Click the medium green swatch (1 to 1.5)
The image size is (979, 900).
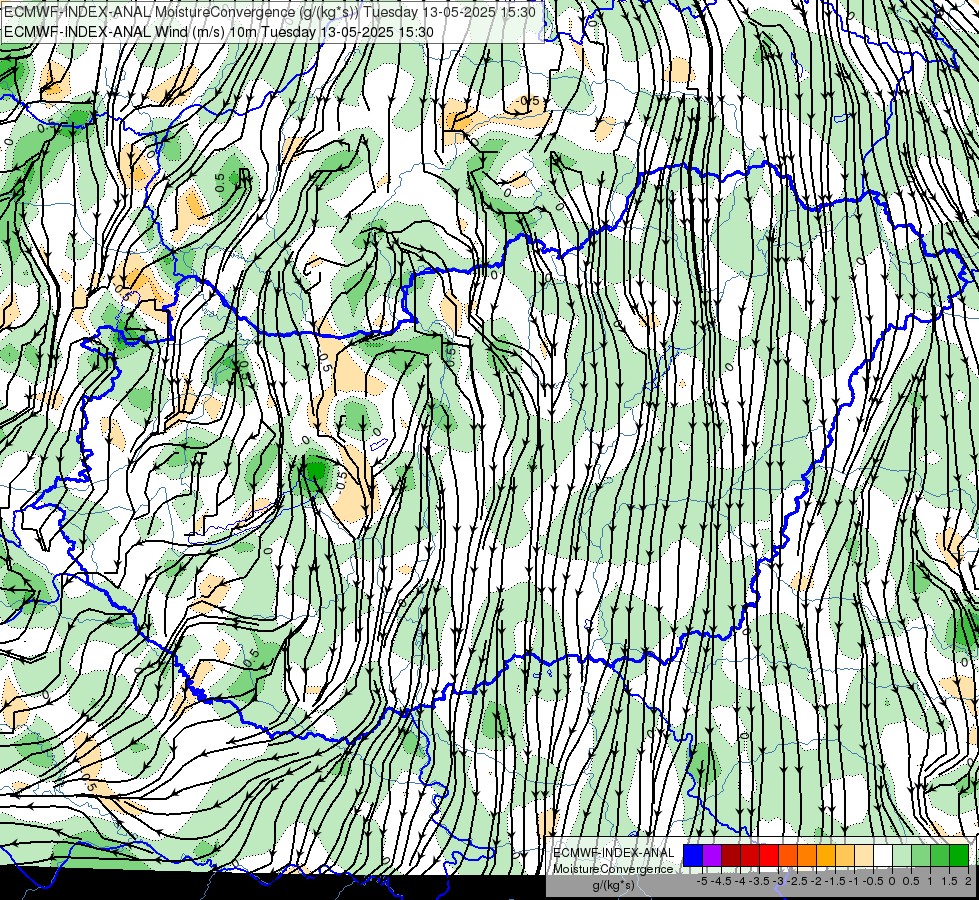tap(940, 855)
